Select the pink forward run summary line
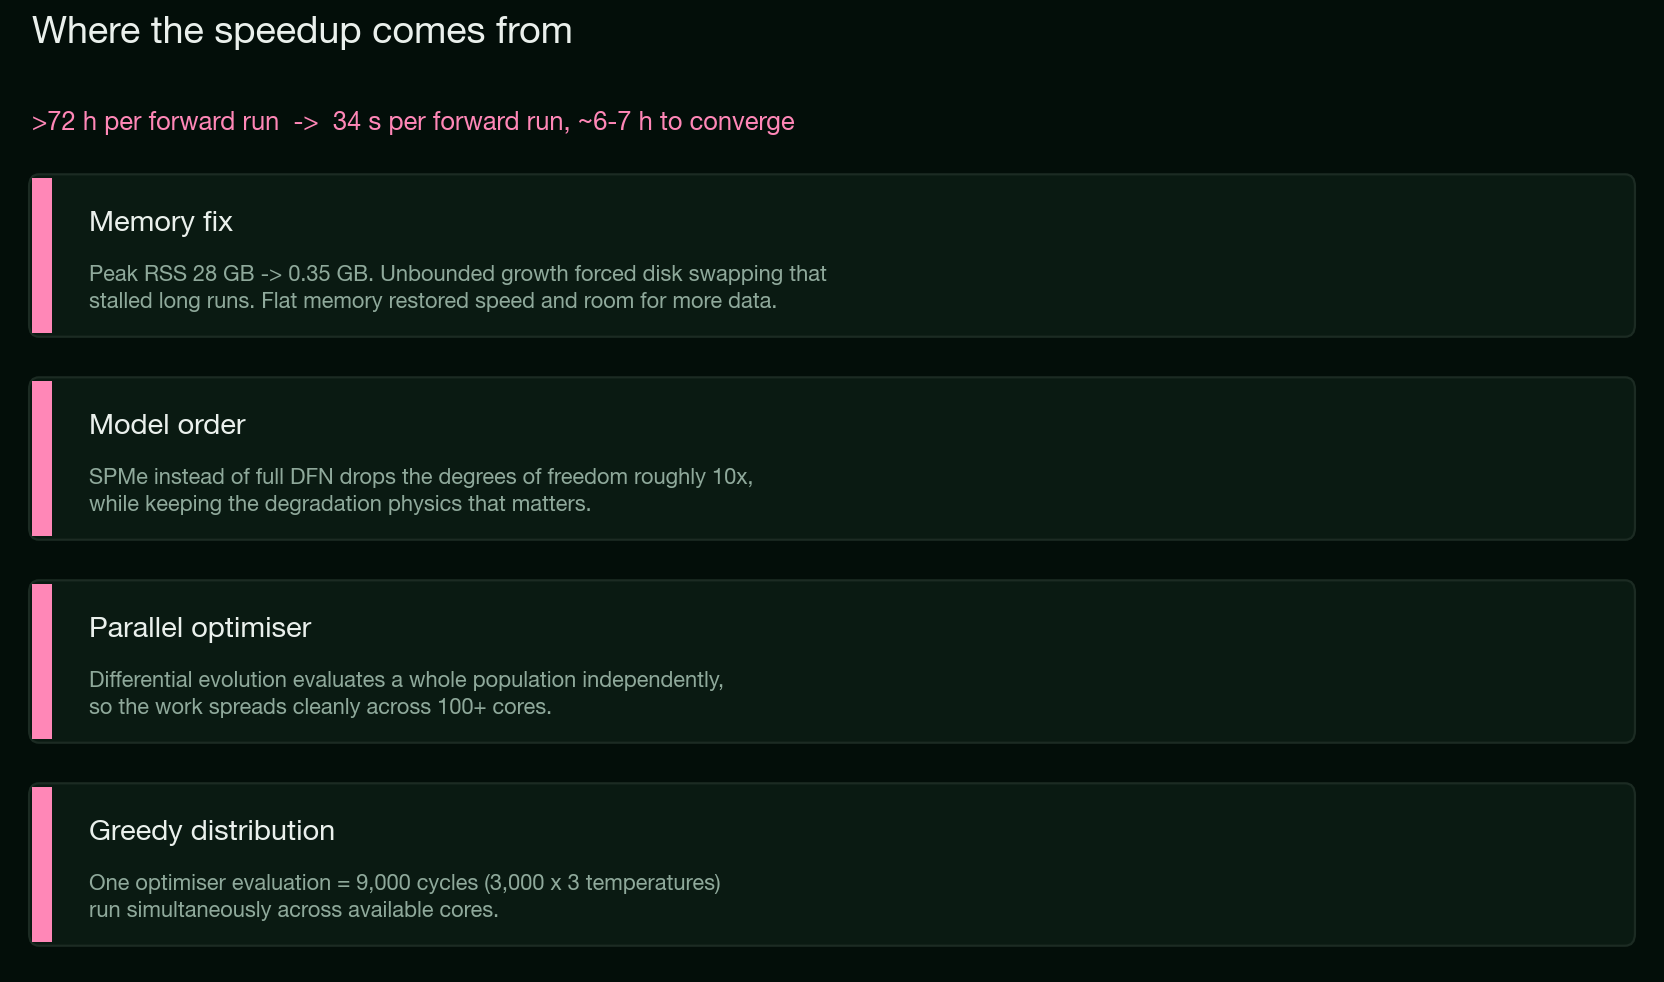Screen dimensions: 1664x982 (x=413, y=121)
